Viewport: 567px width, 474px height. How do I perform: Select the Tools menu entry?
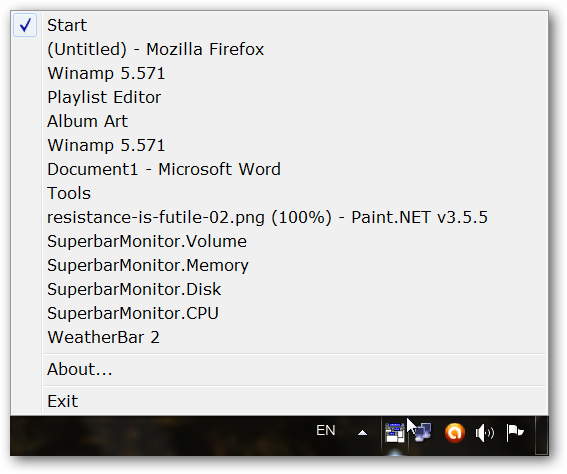pyautogui.click(x=279, y=193)
